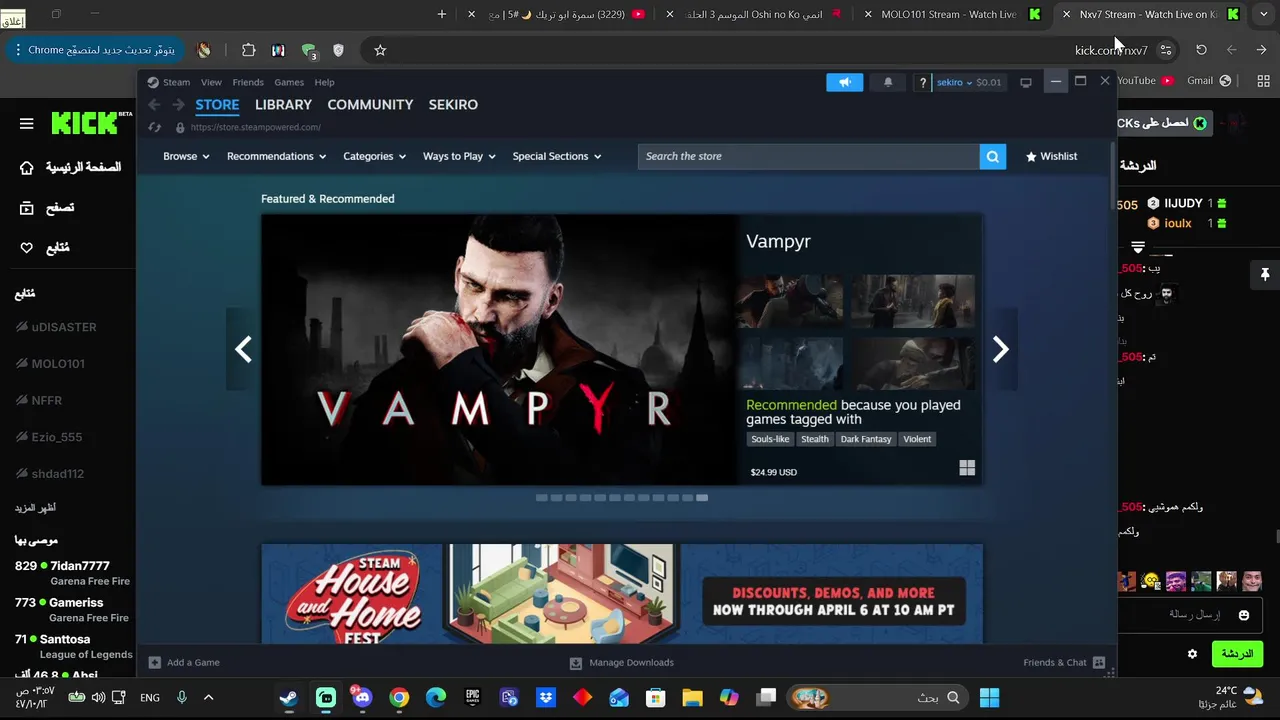This screenshot has height=720, width=1280.
Task: Open Chrome three-dot update menu
Action: [x=18, y=50]
